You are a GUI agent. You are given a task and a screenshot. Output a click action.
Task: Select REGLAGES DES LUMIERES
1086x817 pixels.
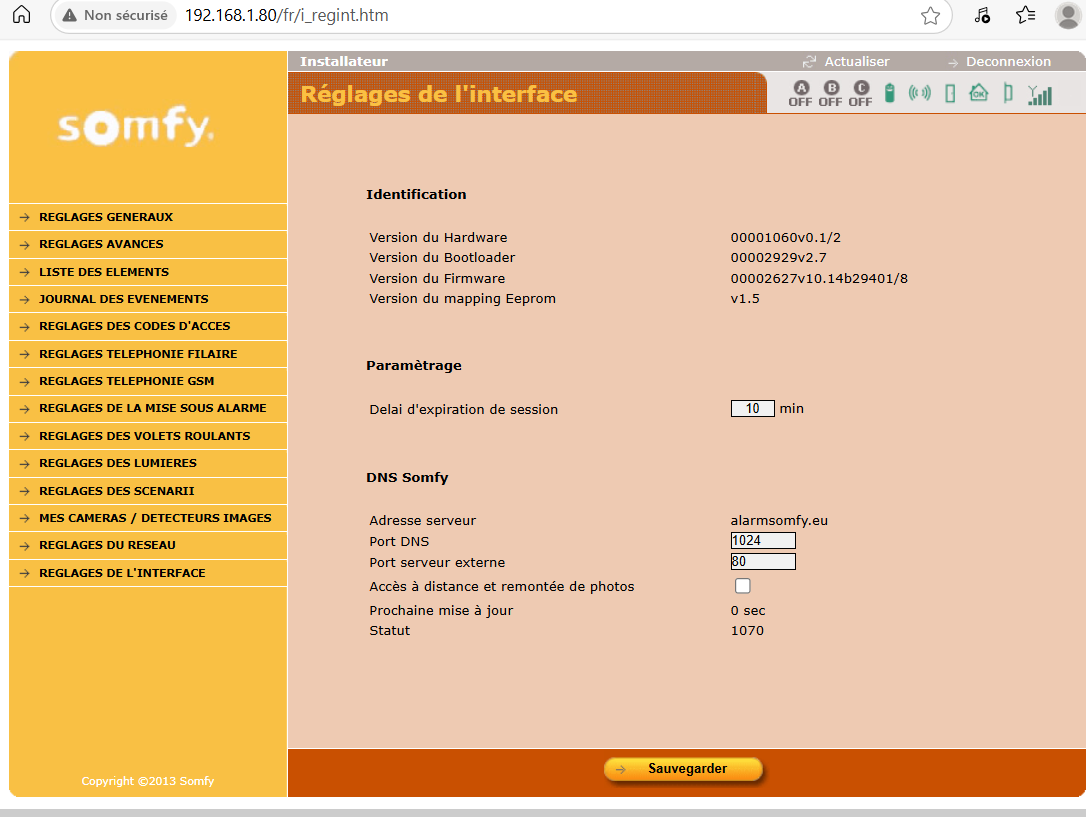click(148, 463)
